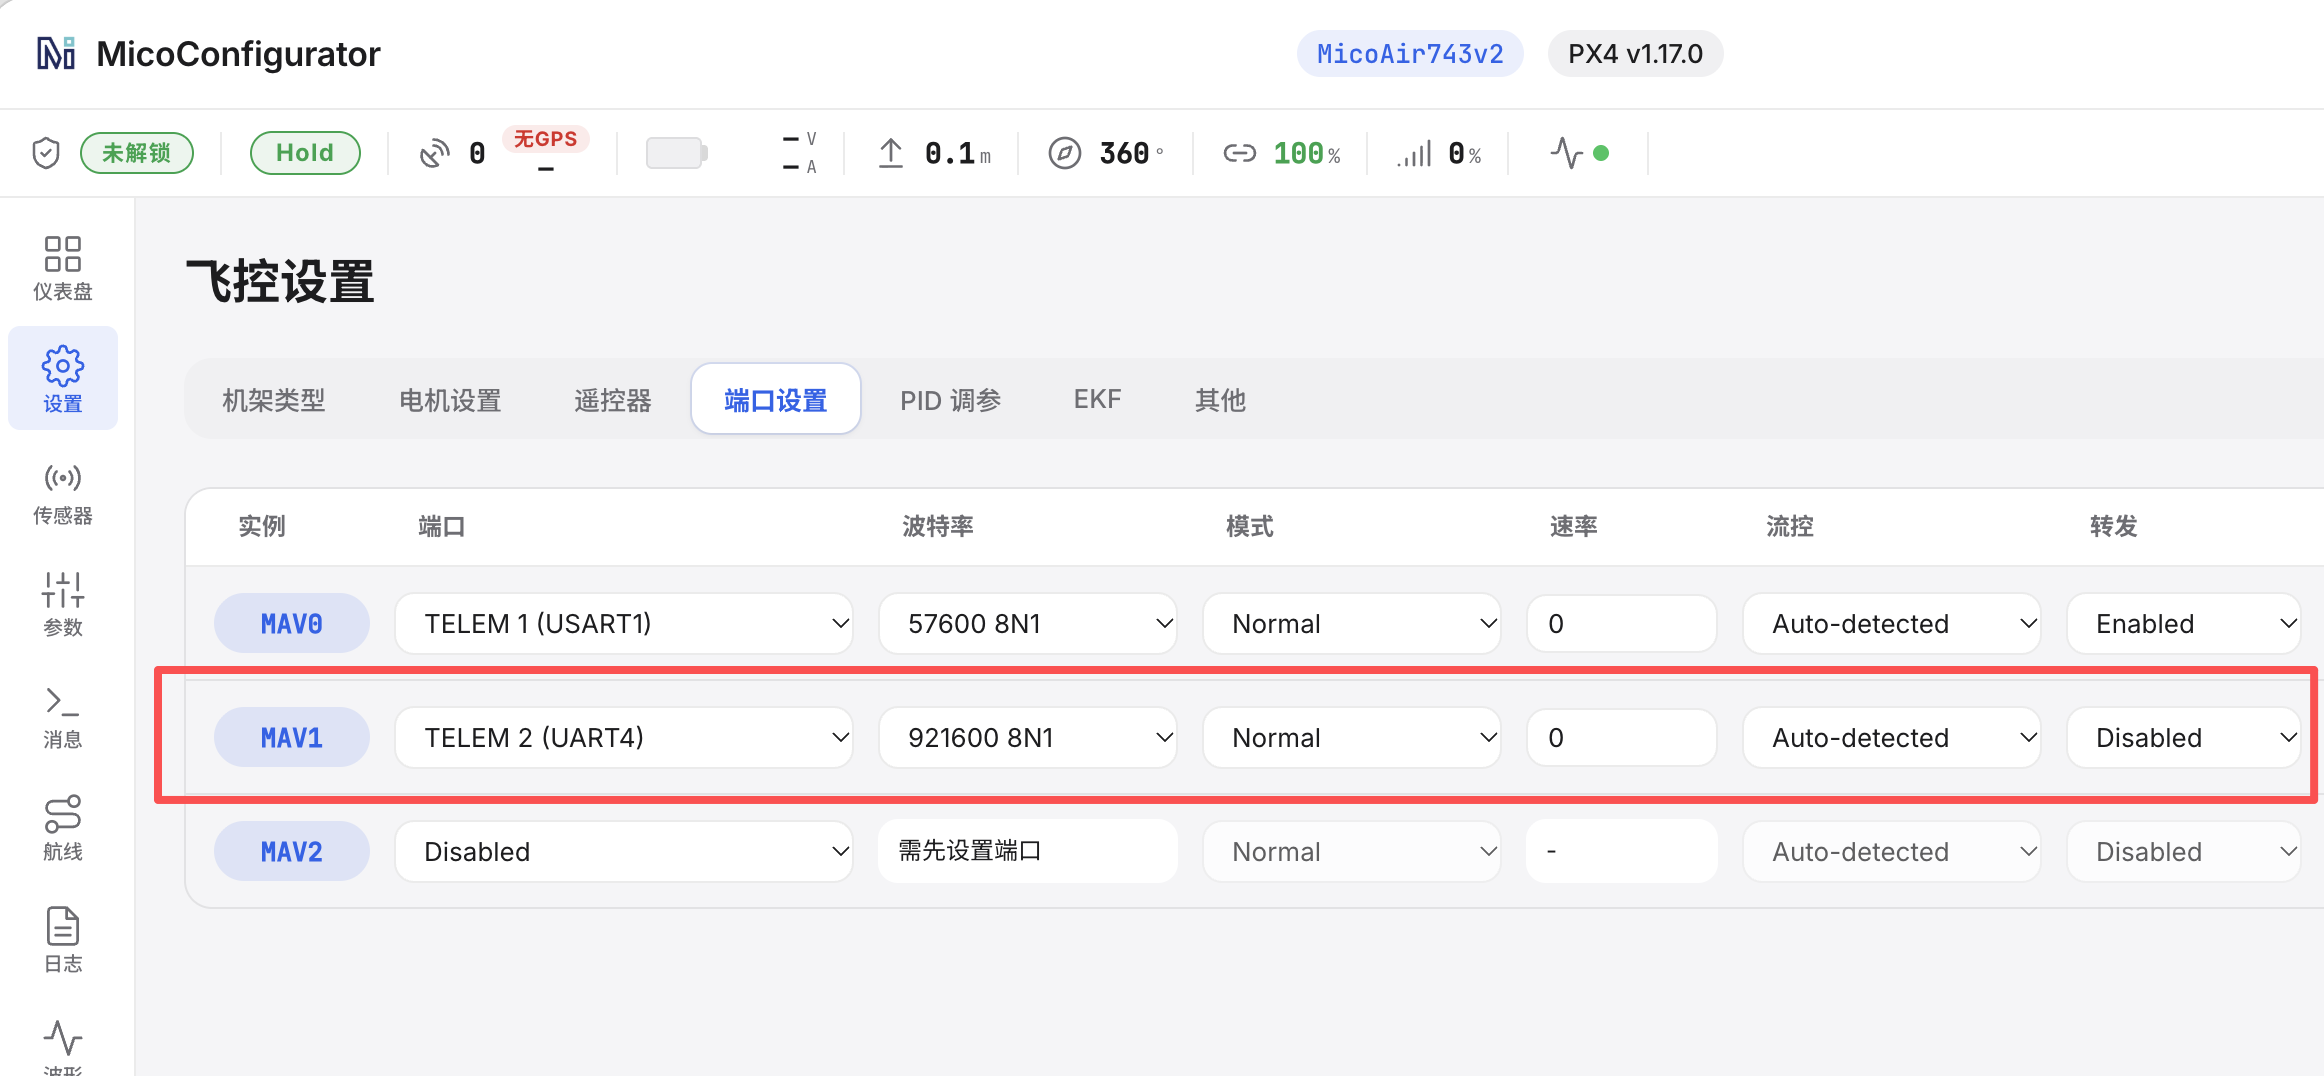Open the 日志 log file icon
Image resolution: width=2324 pixels, height=1076 pixels.
63,926
